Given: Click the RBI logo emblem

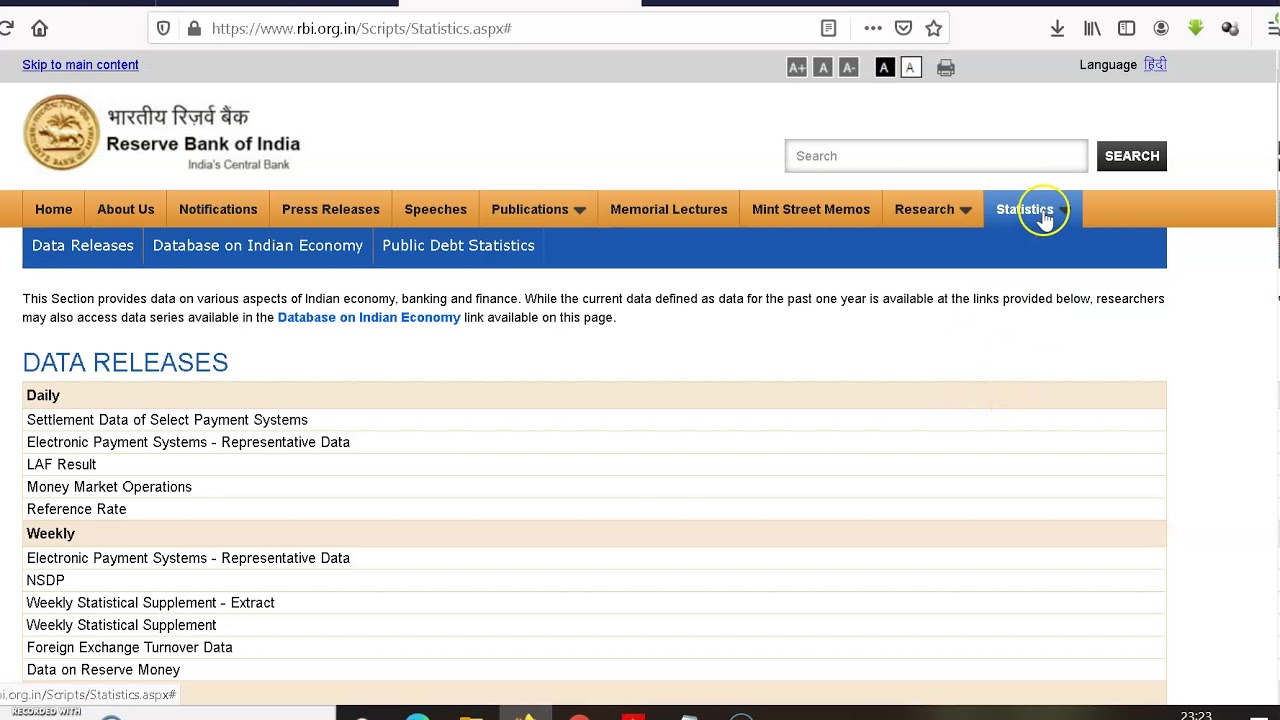Looking at the screenshot, I should (x=62, y=132).
